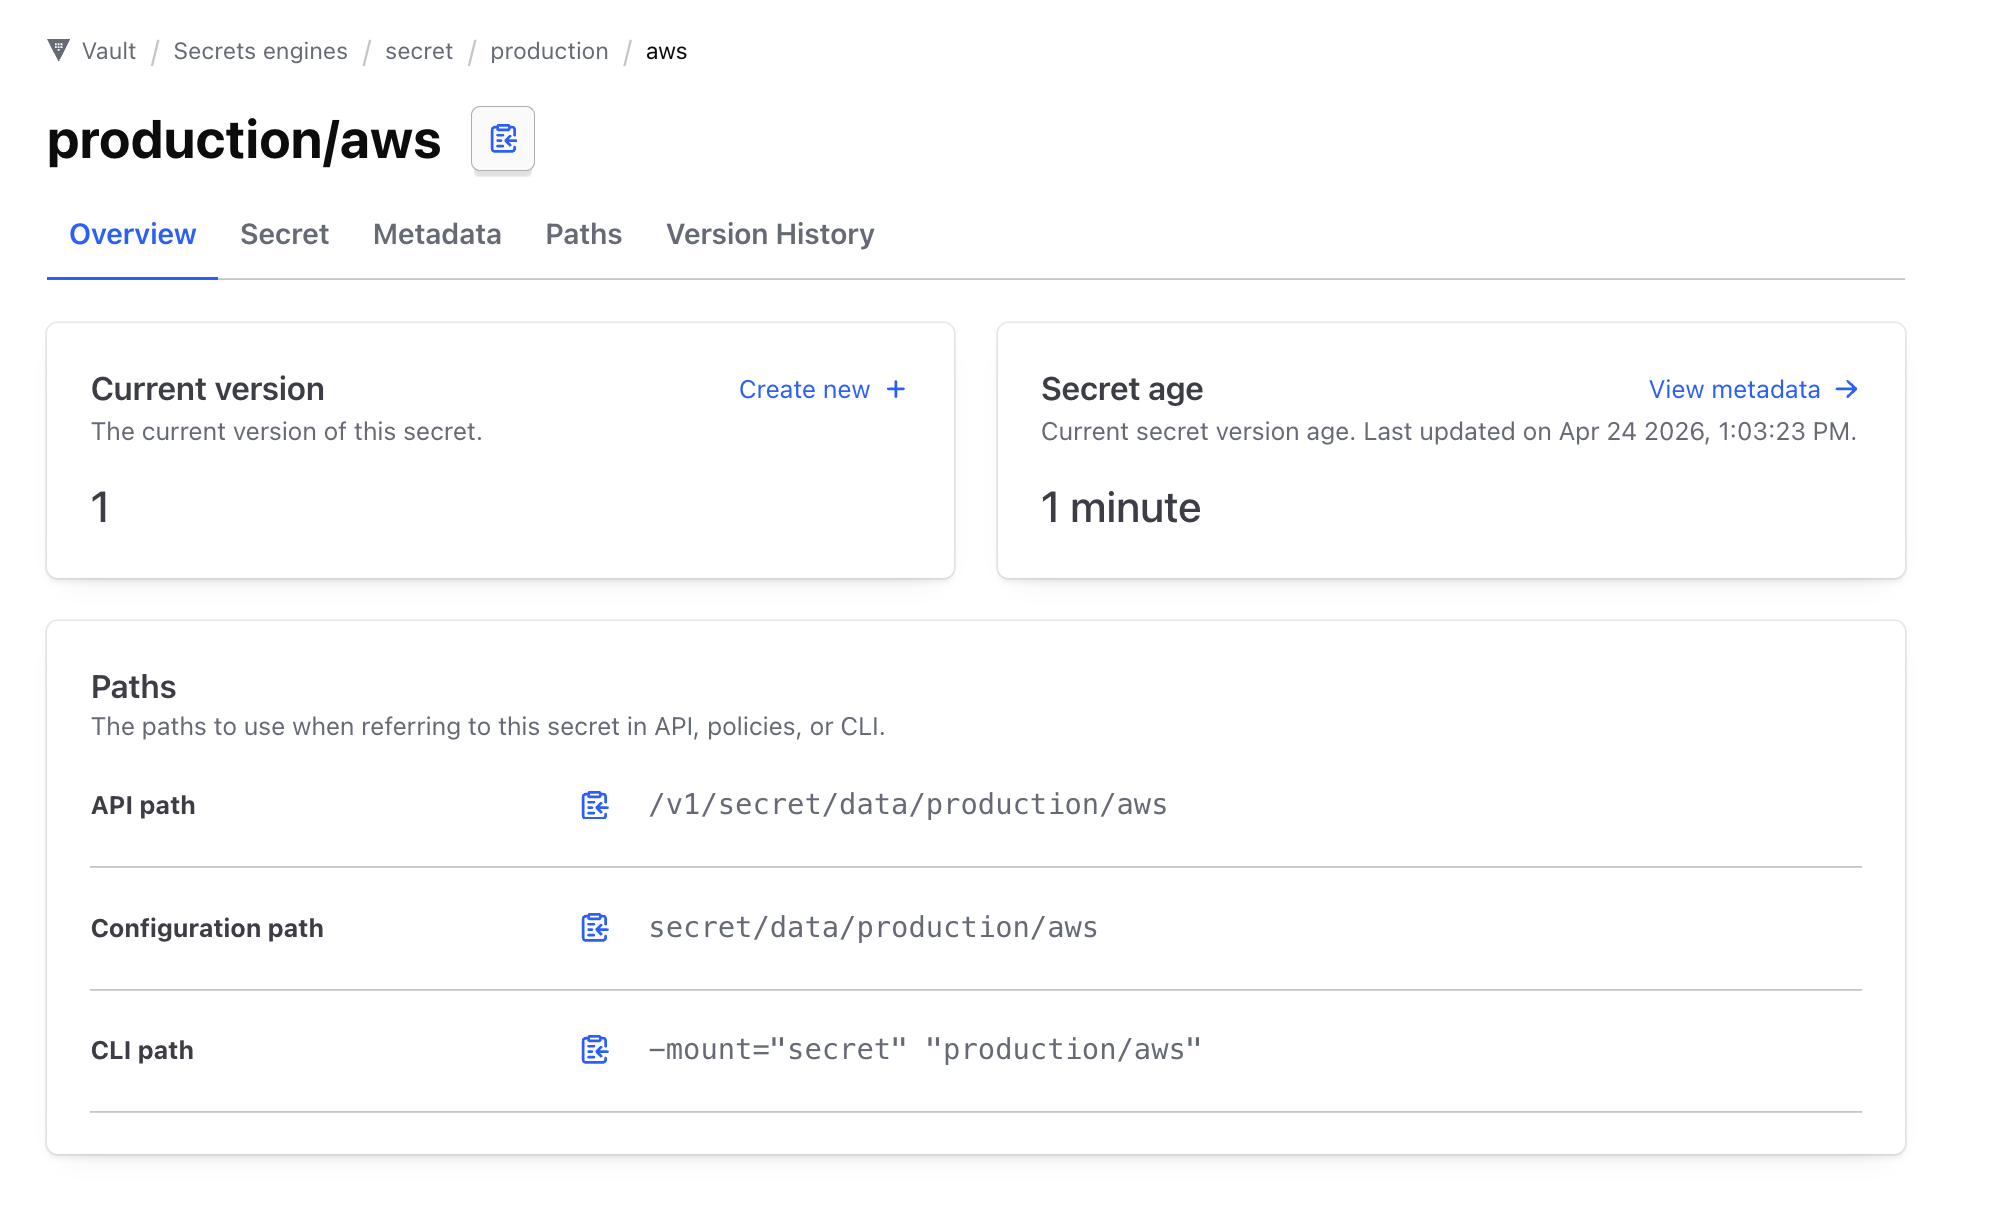2008x1224 pixels.
Task: Click the /v1/secret/data/production/aws path text
Action: [908, 805]
